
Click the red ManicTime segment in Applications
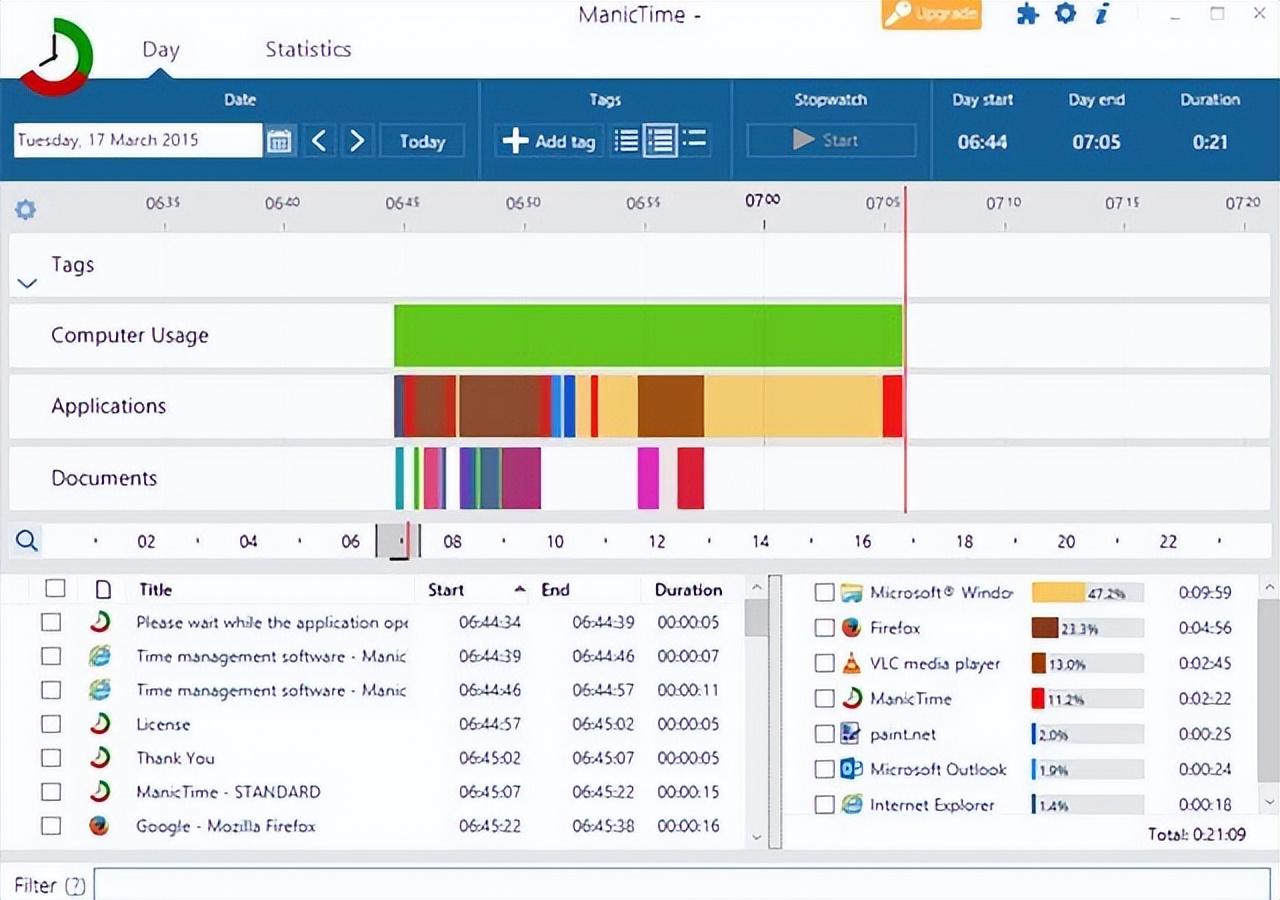click(x=892, y=406)
